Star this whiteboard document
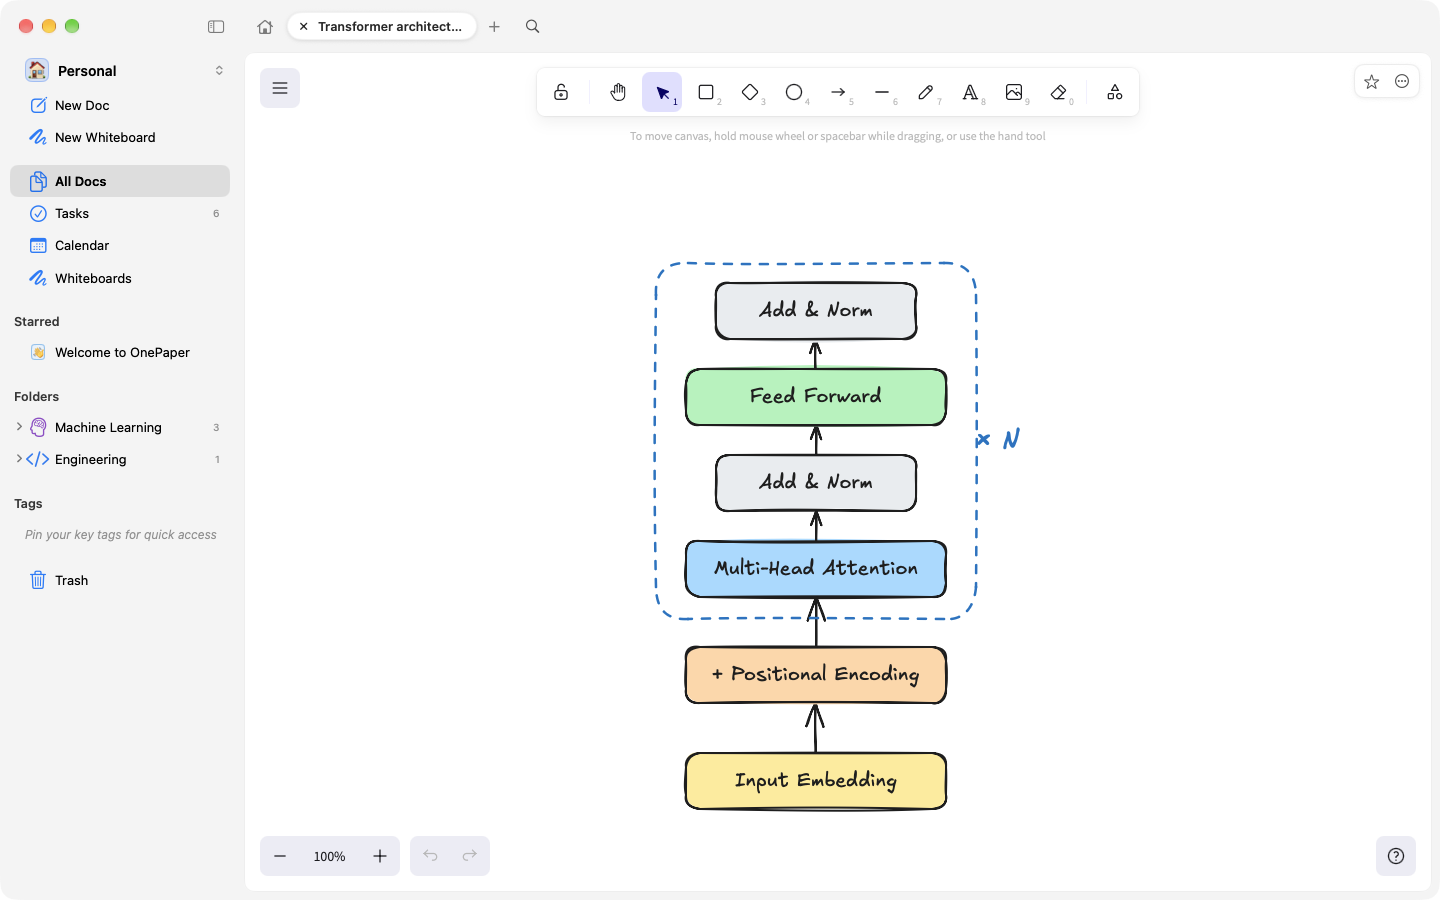This screenshot has height=900, width=1440. (1372, 82)
